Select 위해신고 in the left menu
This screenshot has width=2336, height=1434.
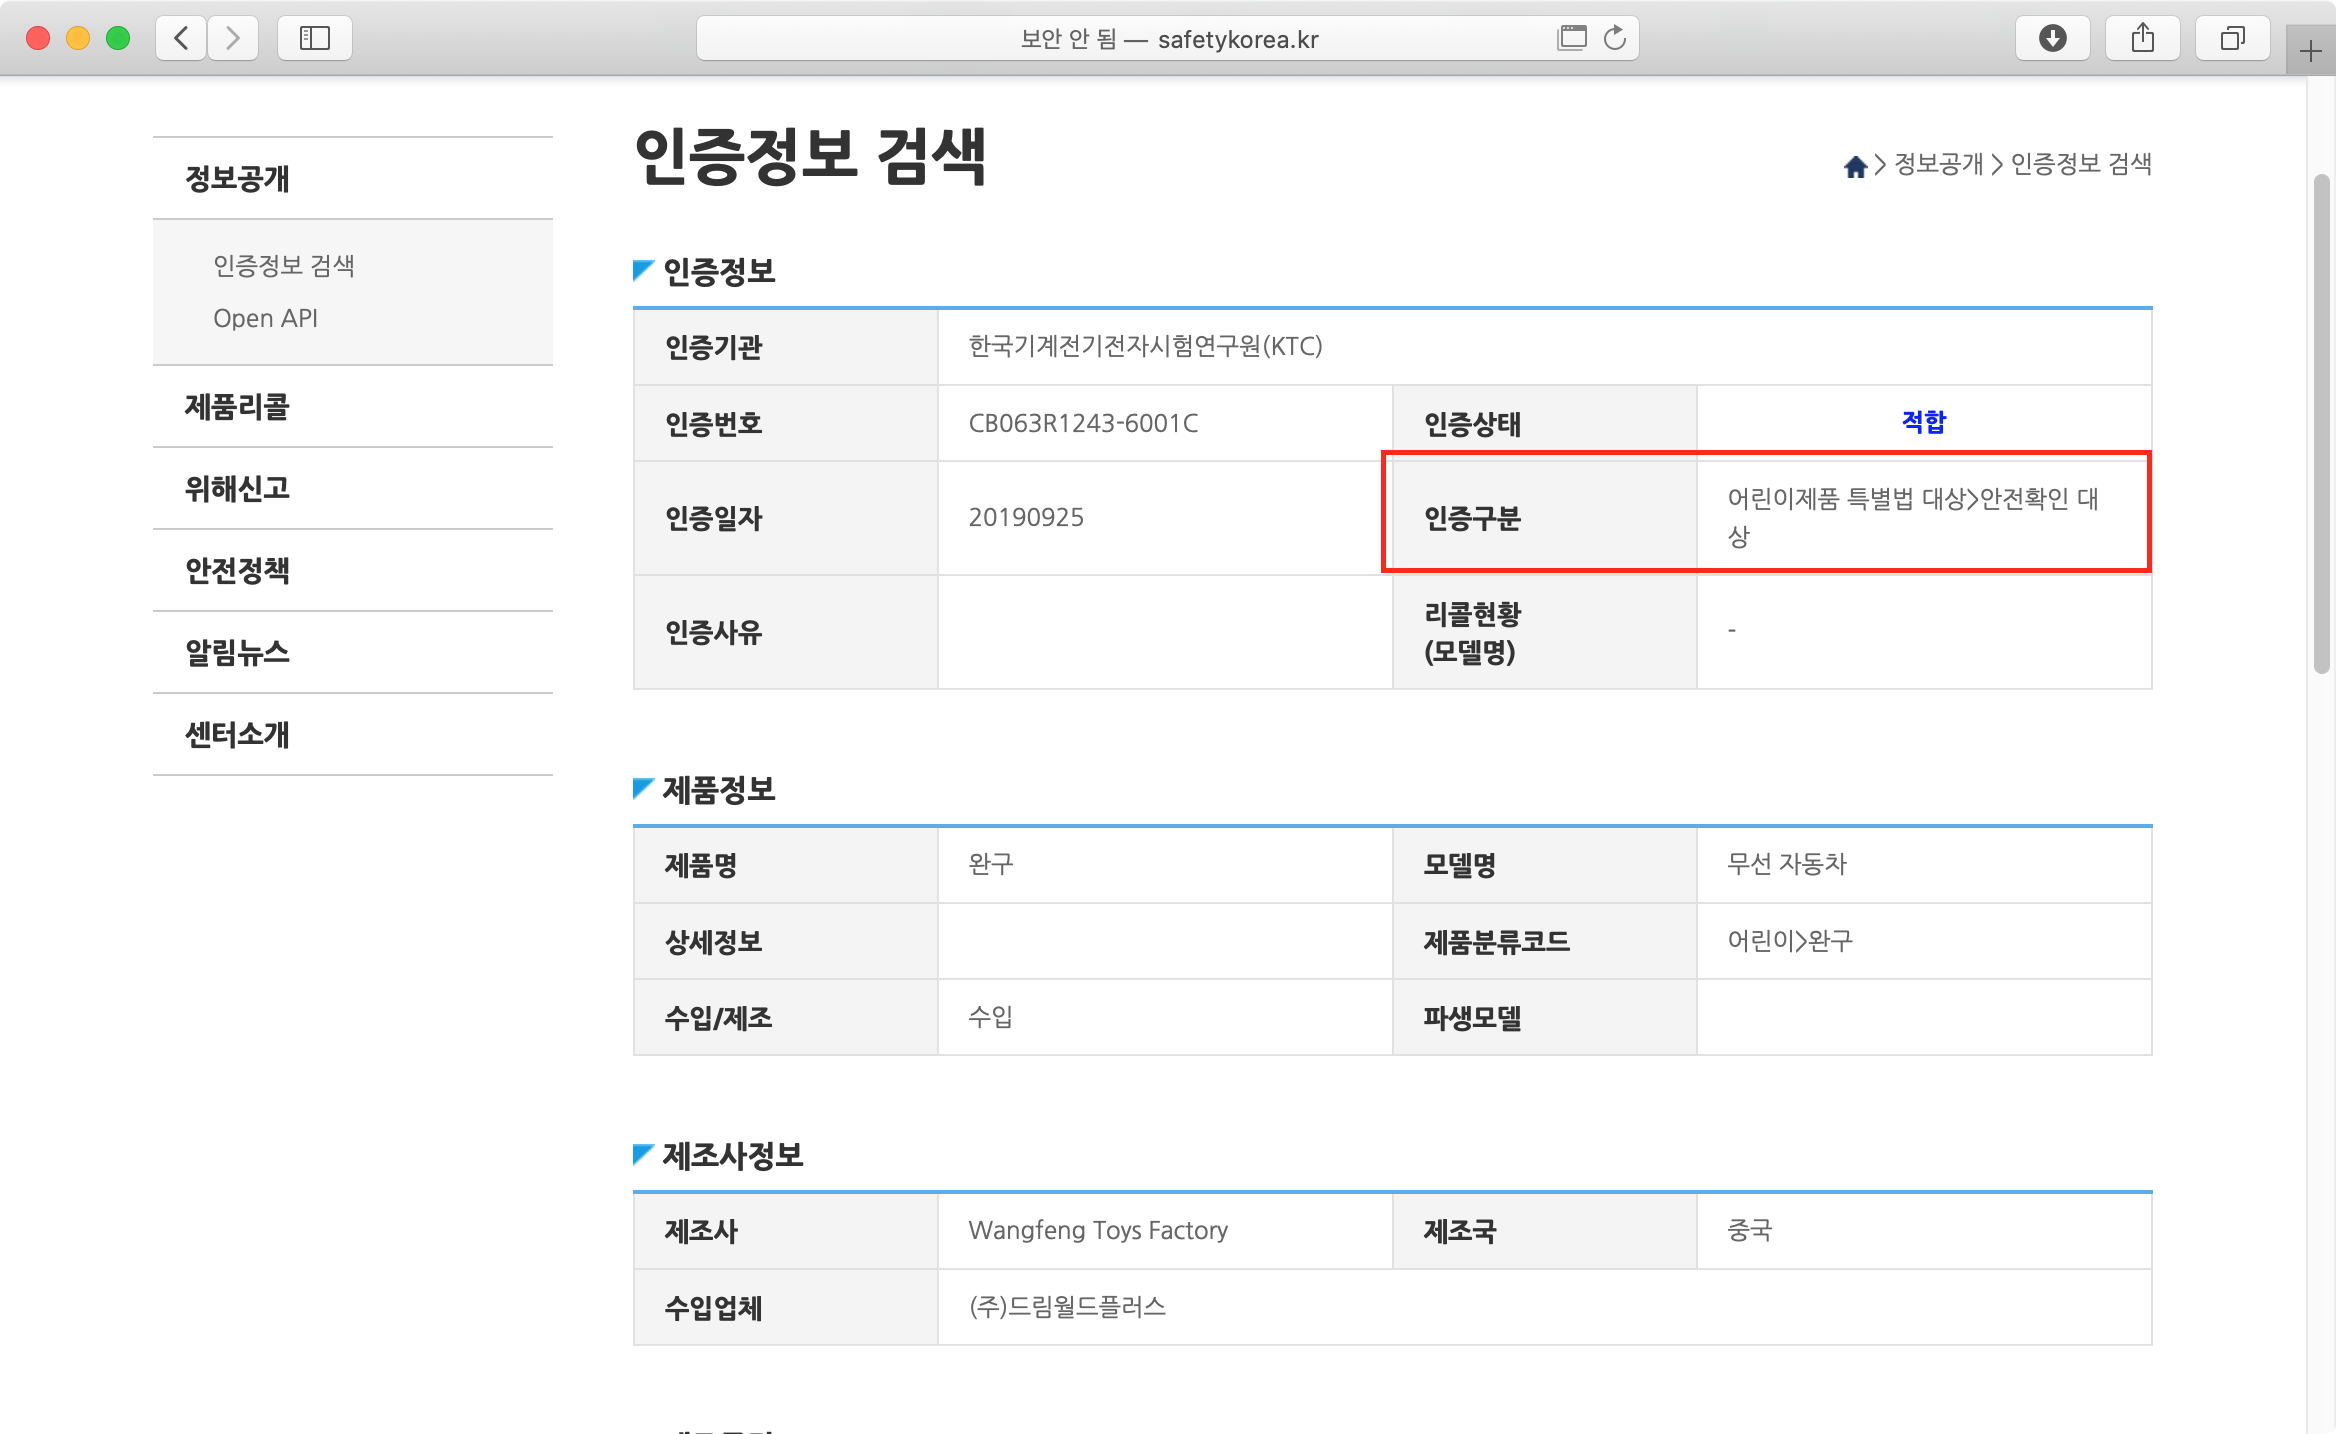237,489
